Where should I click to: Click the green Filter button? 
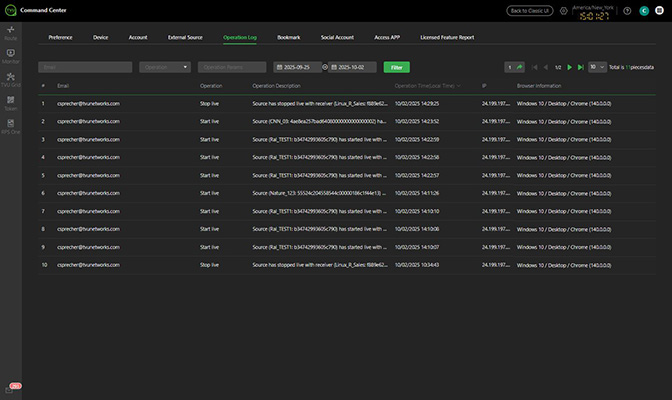pyautogui.click(x=396, y=67)
